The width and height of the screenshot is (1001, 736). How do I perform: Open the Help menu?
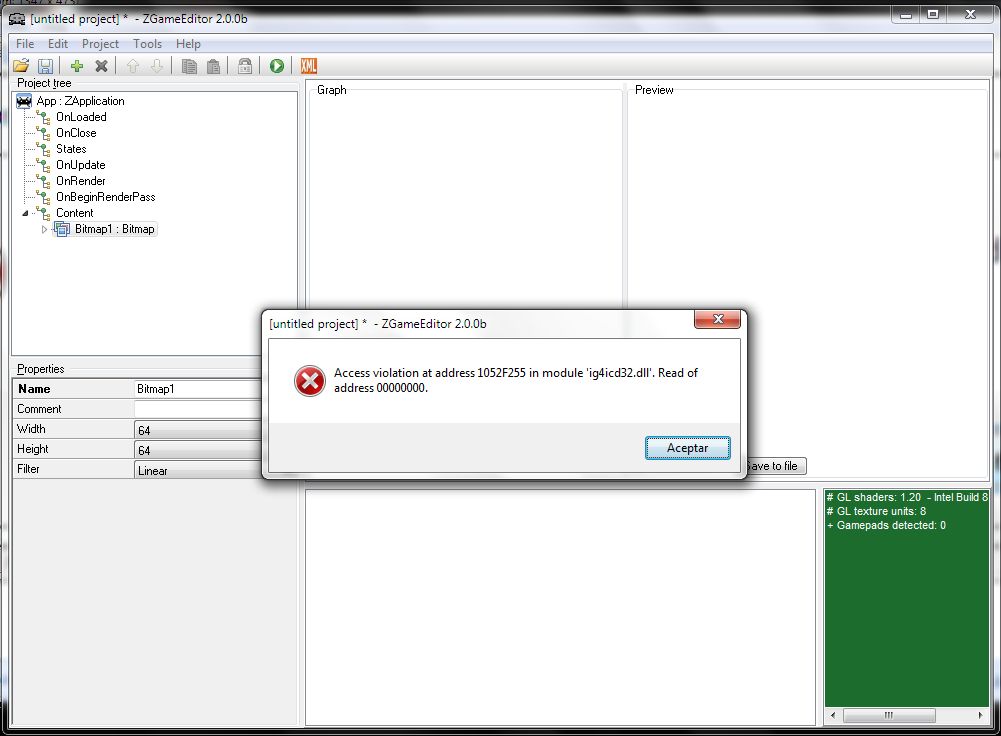pyautogui.click(x=188, y=43)
